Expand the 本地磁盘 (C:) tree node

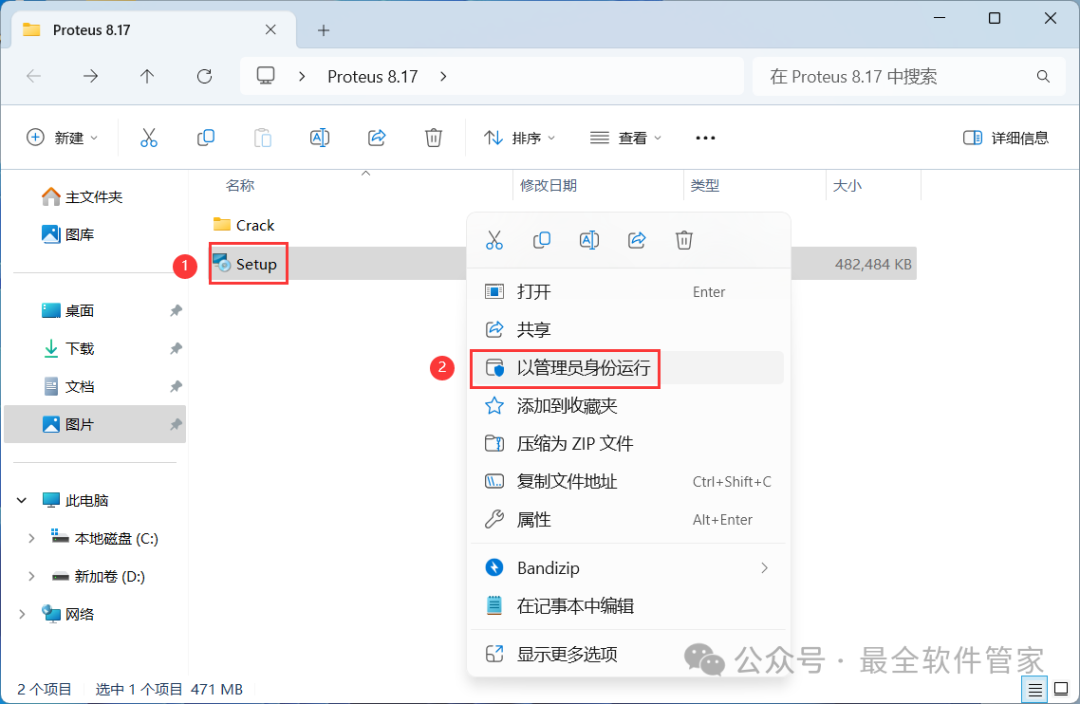[31, 538]
